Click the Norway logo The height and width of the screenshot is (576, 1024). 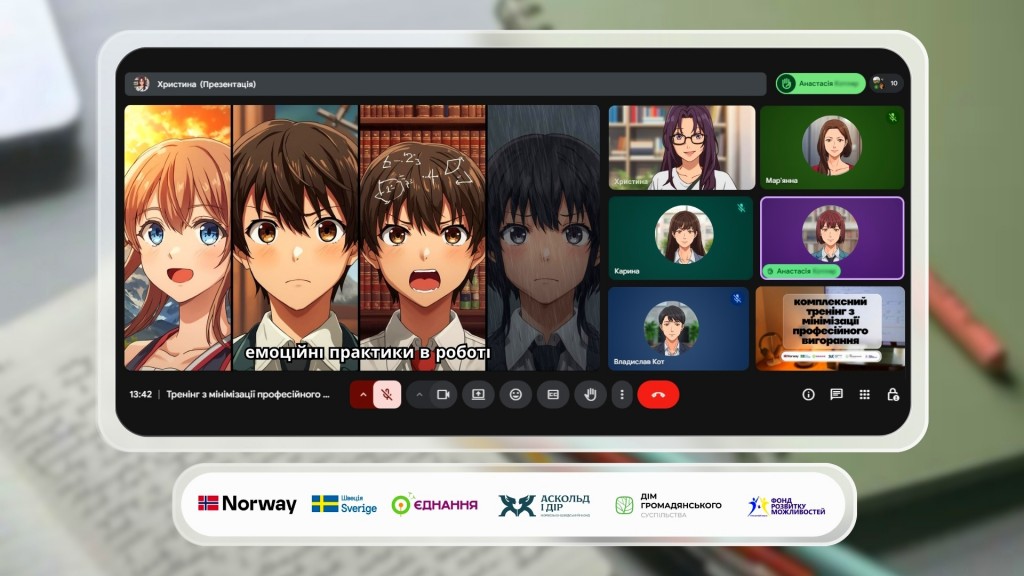[x=248, y=504]
